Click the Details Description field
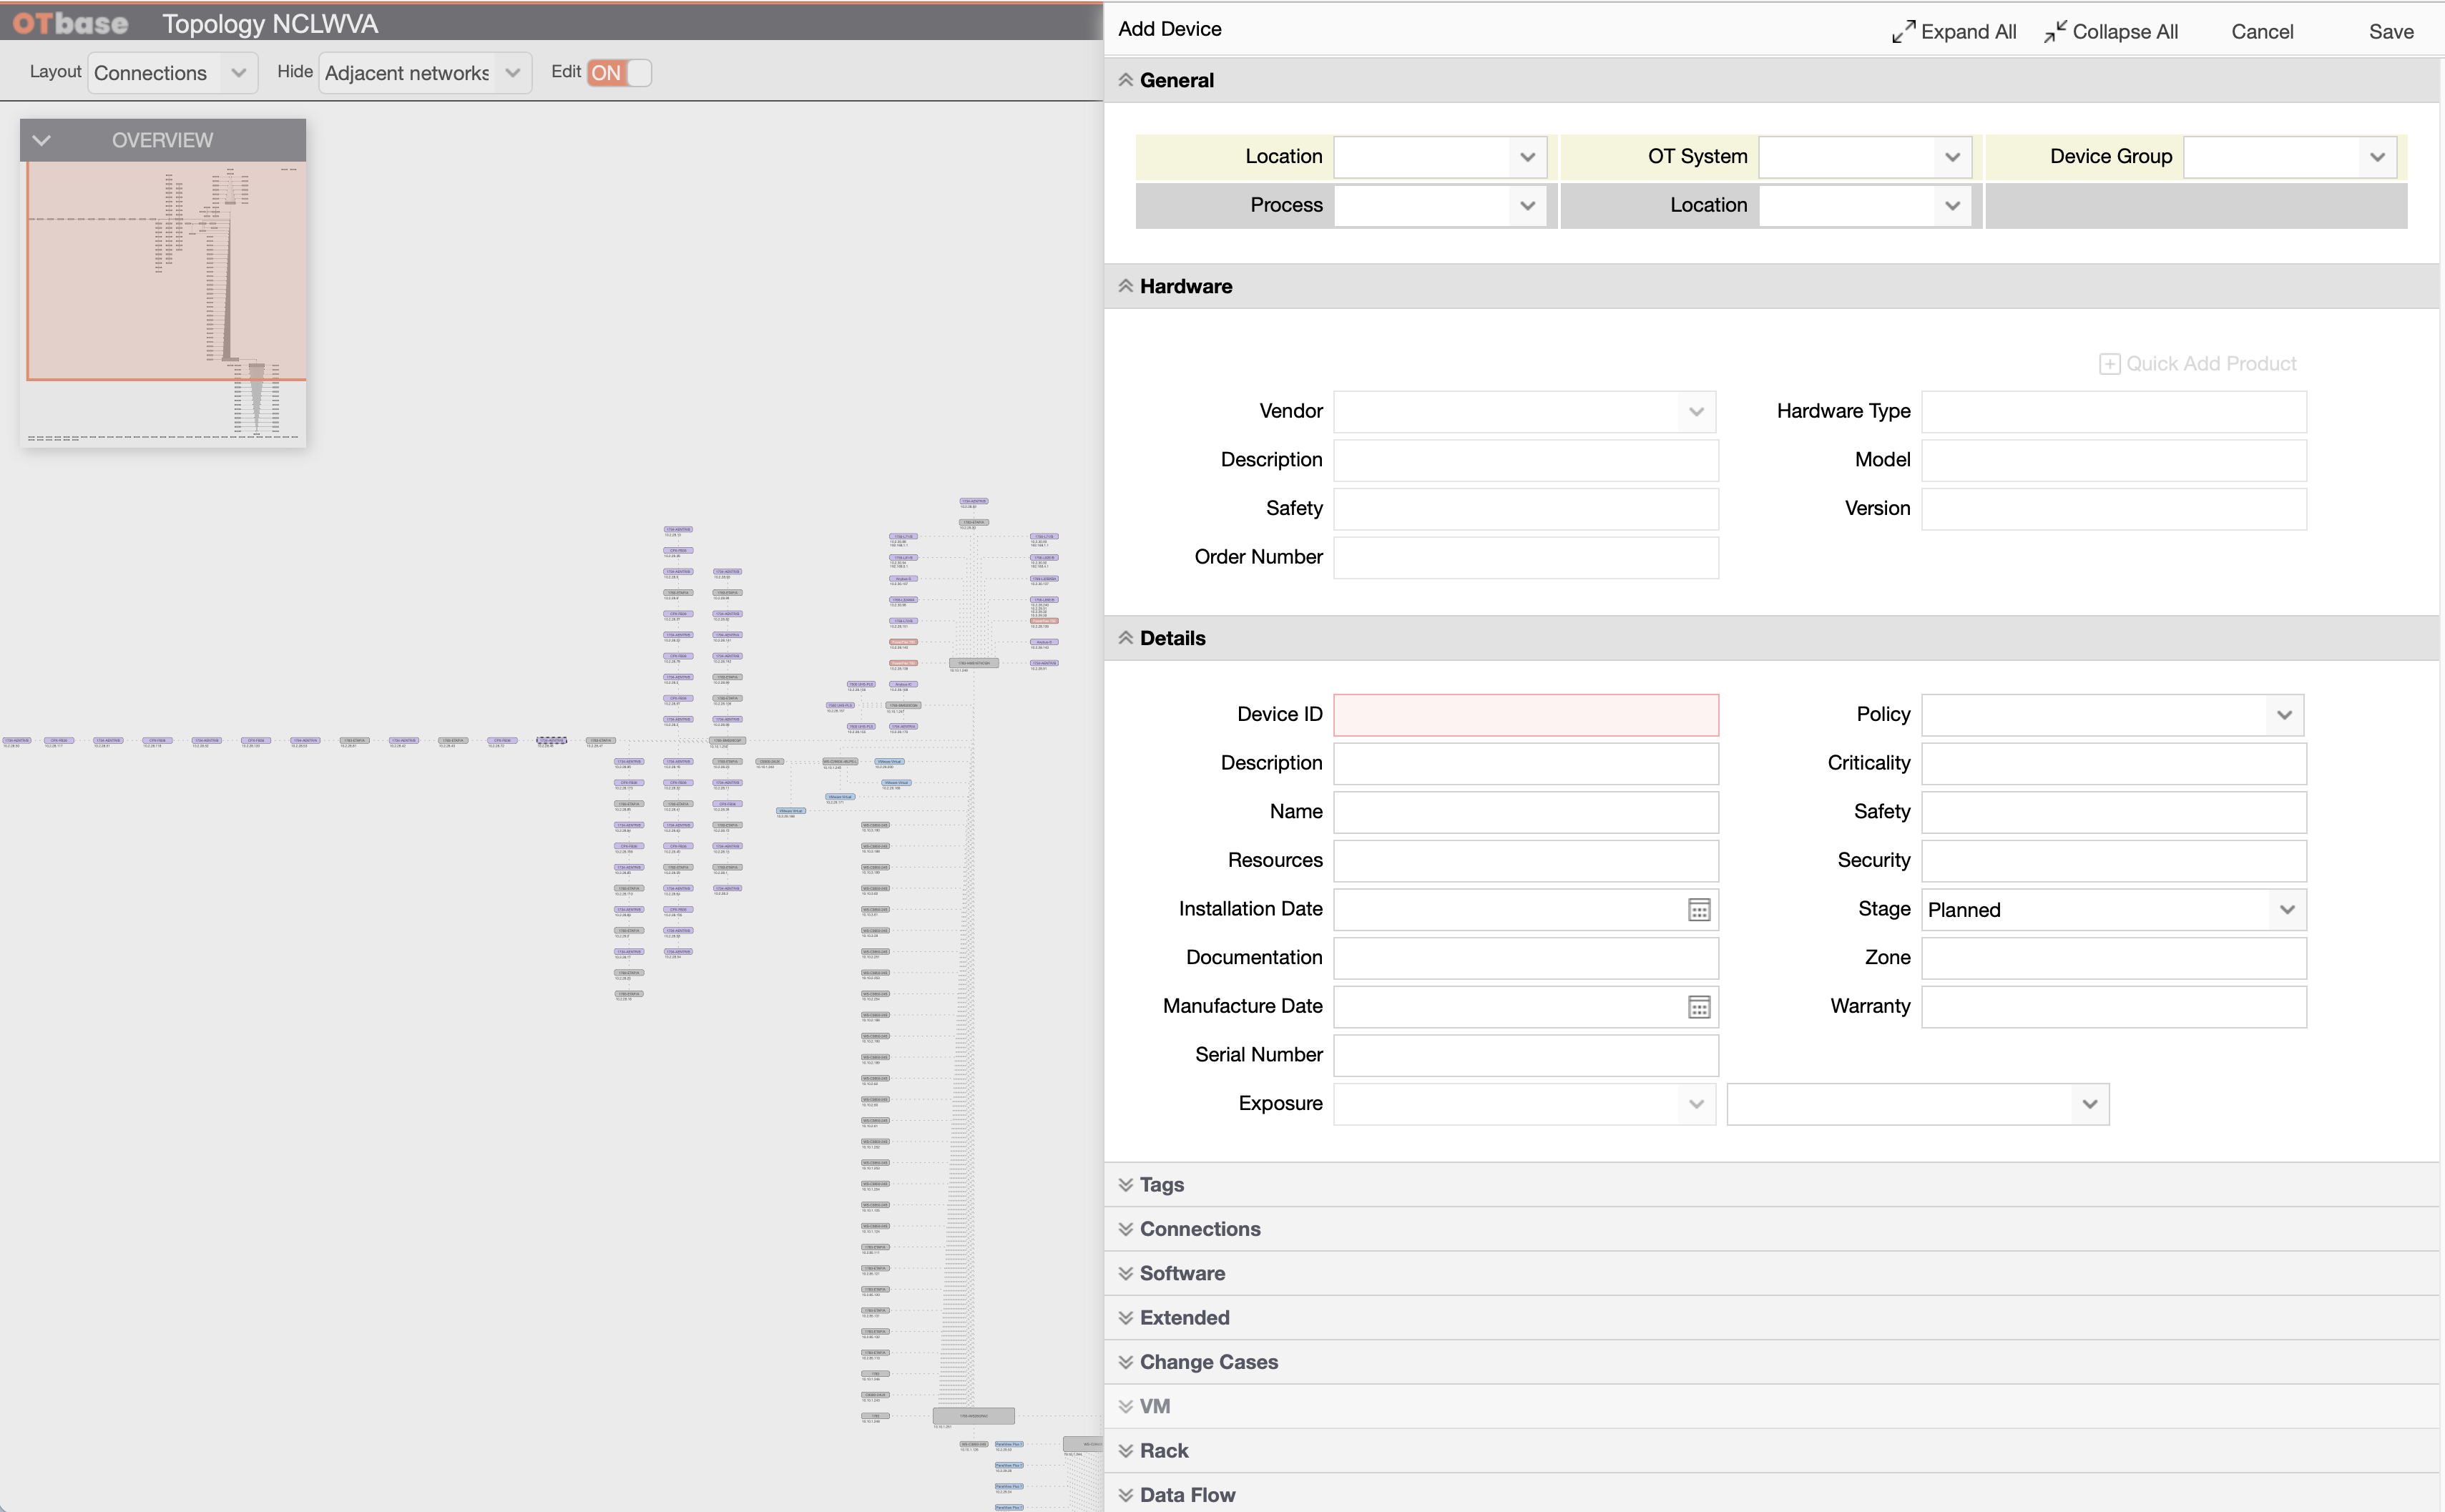2445x1512 pixels. pyautogui.click(x=1526, y=764)
